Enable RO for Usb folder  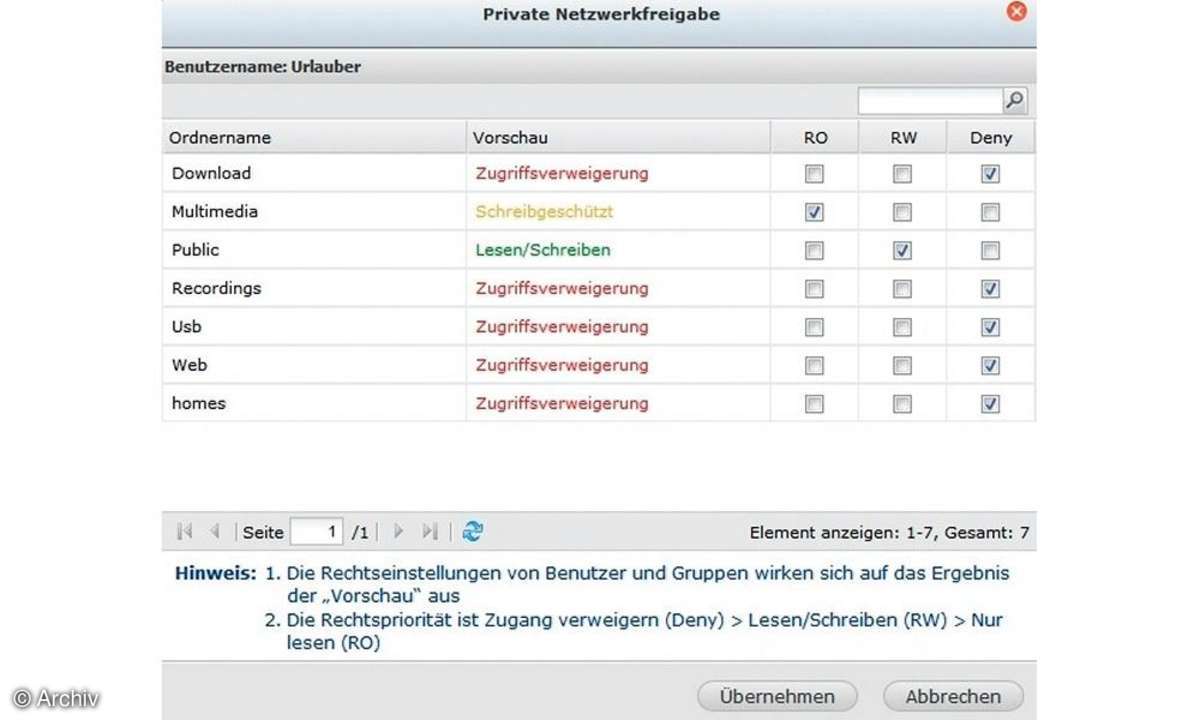[x=814, y=327]
